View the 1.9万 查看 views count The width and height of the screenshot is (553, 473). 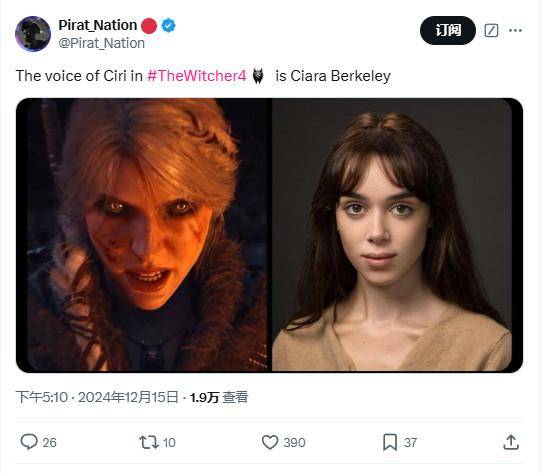tap(219, 398)
